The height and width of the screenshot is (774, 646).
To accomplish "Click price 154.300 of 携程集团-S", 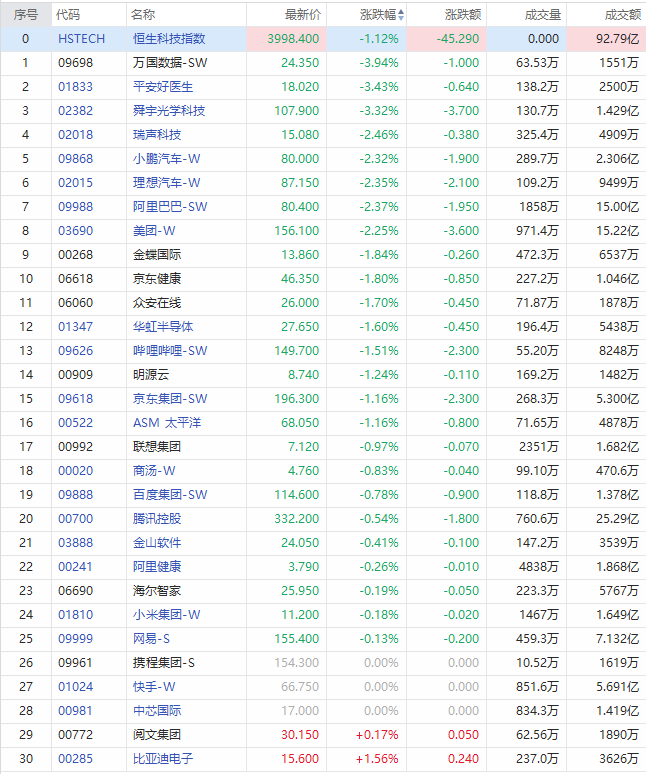I will click(297, 663).
